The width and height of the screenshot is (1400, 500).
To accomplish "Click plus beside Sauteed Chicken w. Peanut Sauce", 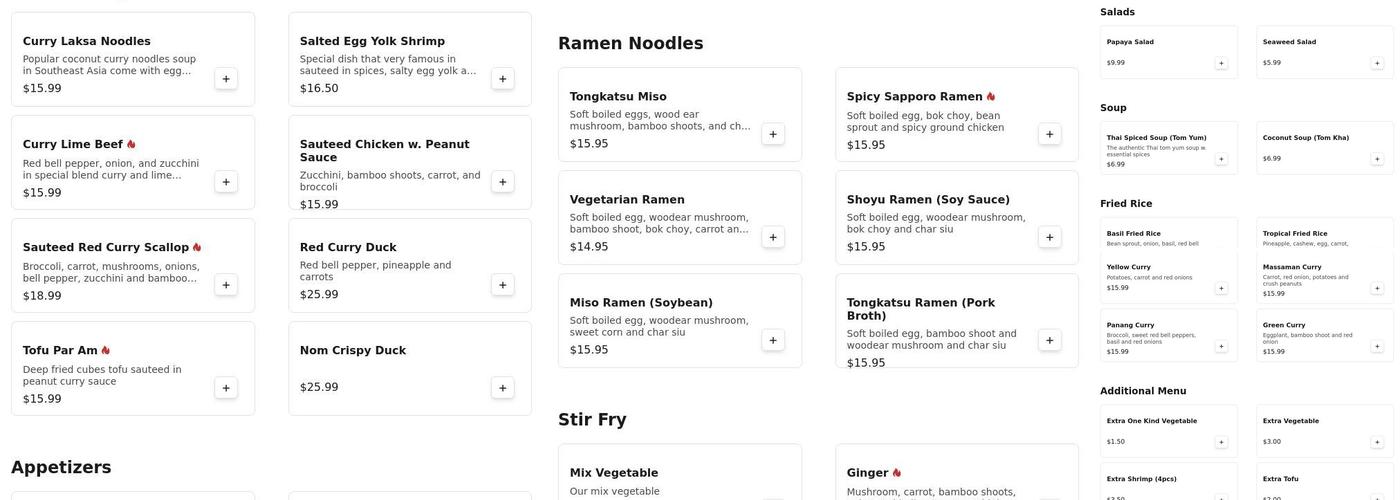I will click(x=503, y=182).
